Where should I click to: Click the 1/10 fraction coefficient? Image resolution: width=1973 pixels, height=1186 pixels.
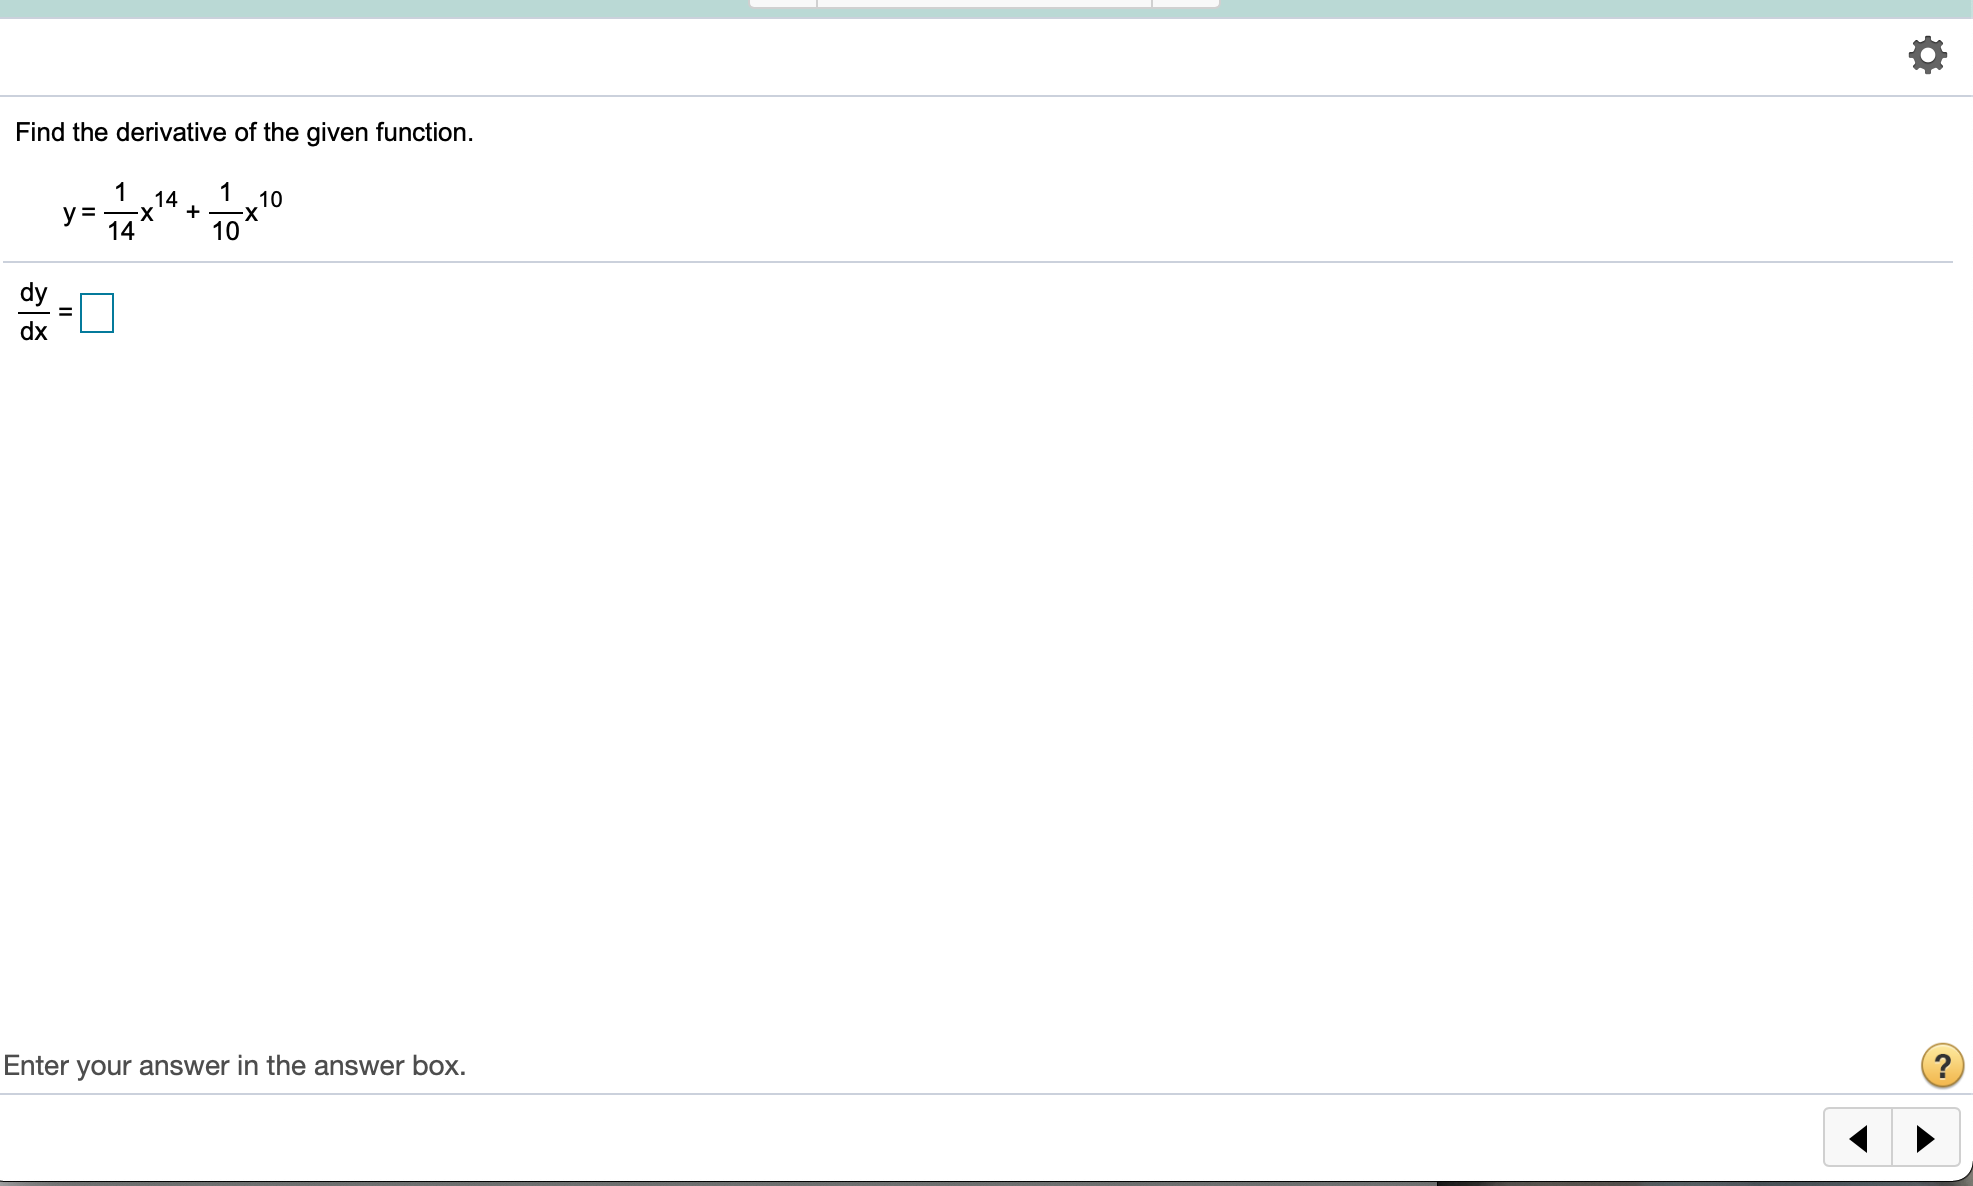point(225,211)
